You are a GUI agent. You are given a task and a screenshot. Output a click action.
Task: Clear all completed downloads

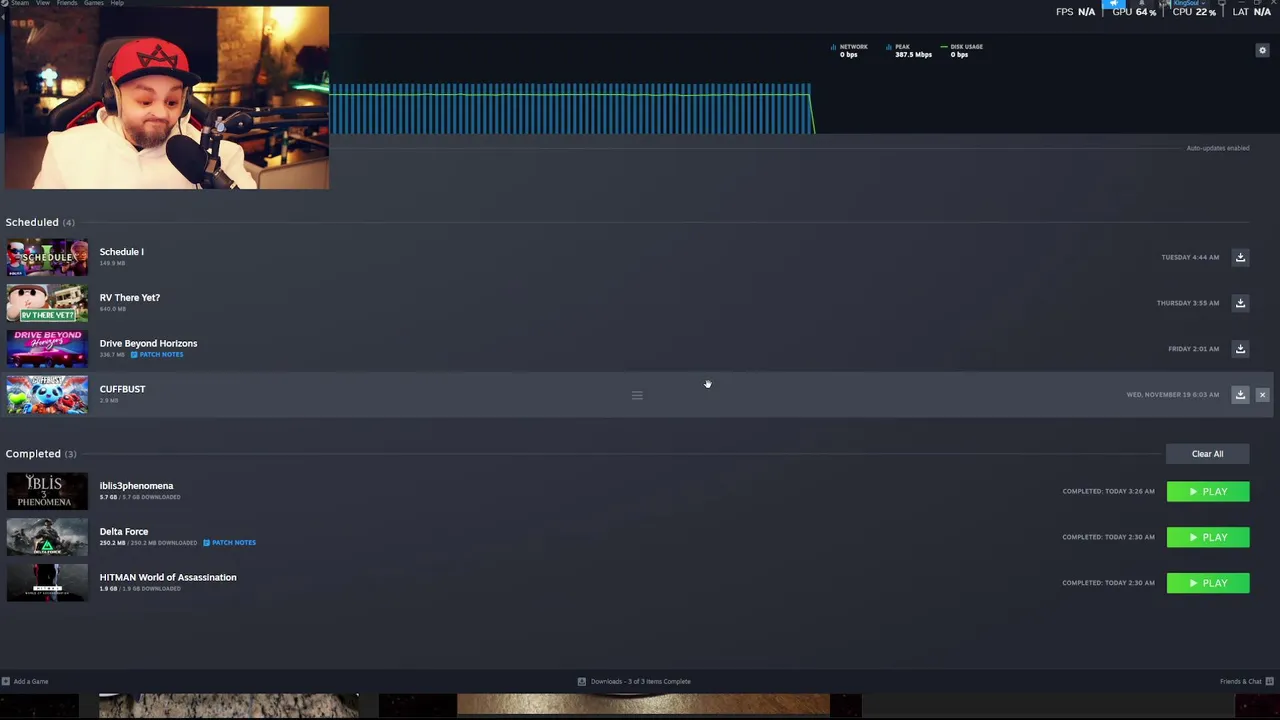1207,454
